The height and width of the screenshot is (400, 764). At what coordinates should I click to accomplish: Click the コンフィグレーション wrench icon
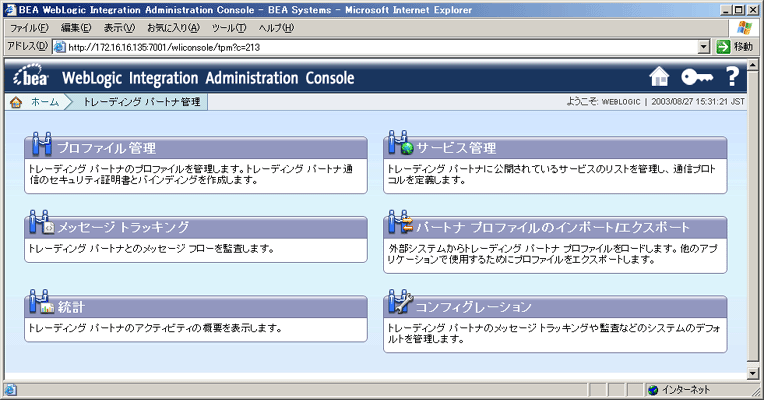(401, 302)
